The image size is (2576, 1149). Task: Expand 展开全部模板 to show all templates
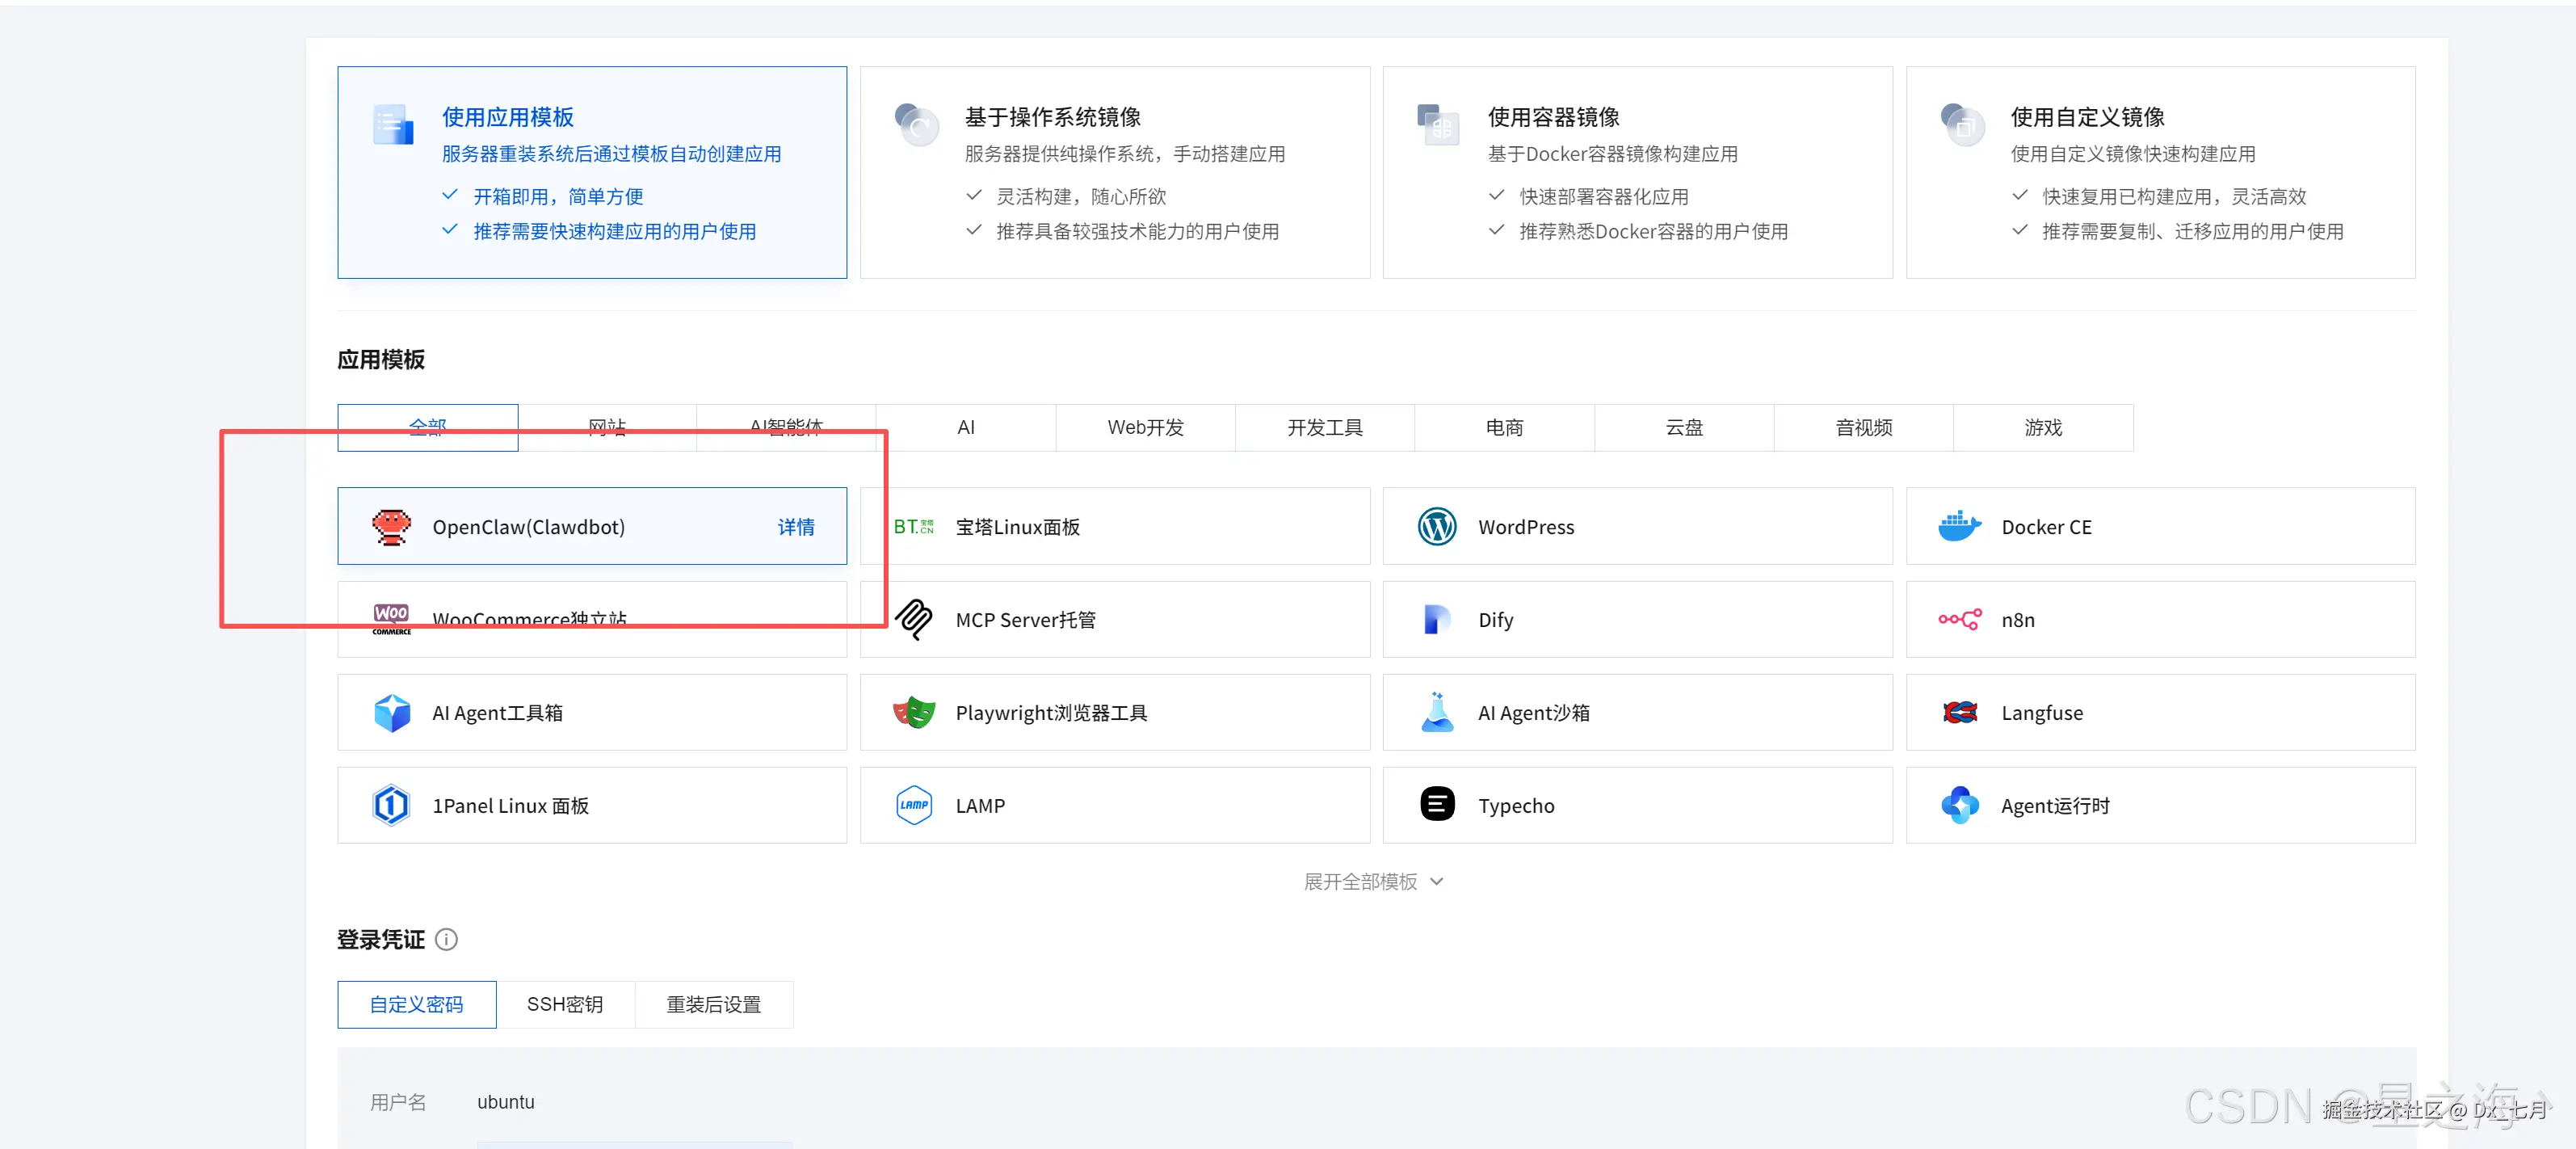pos(1374,882)
